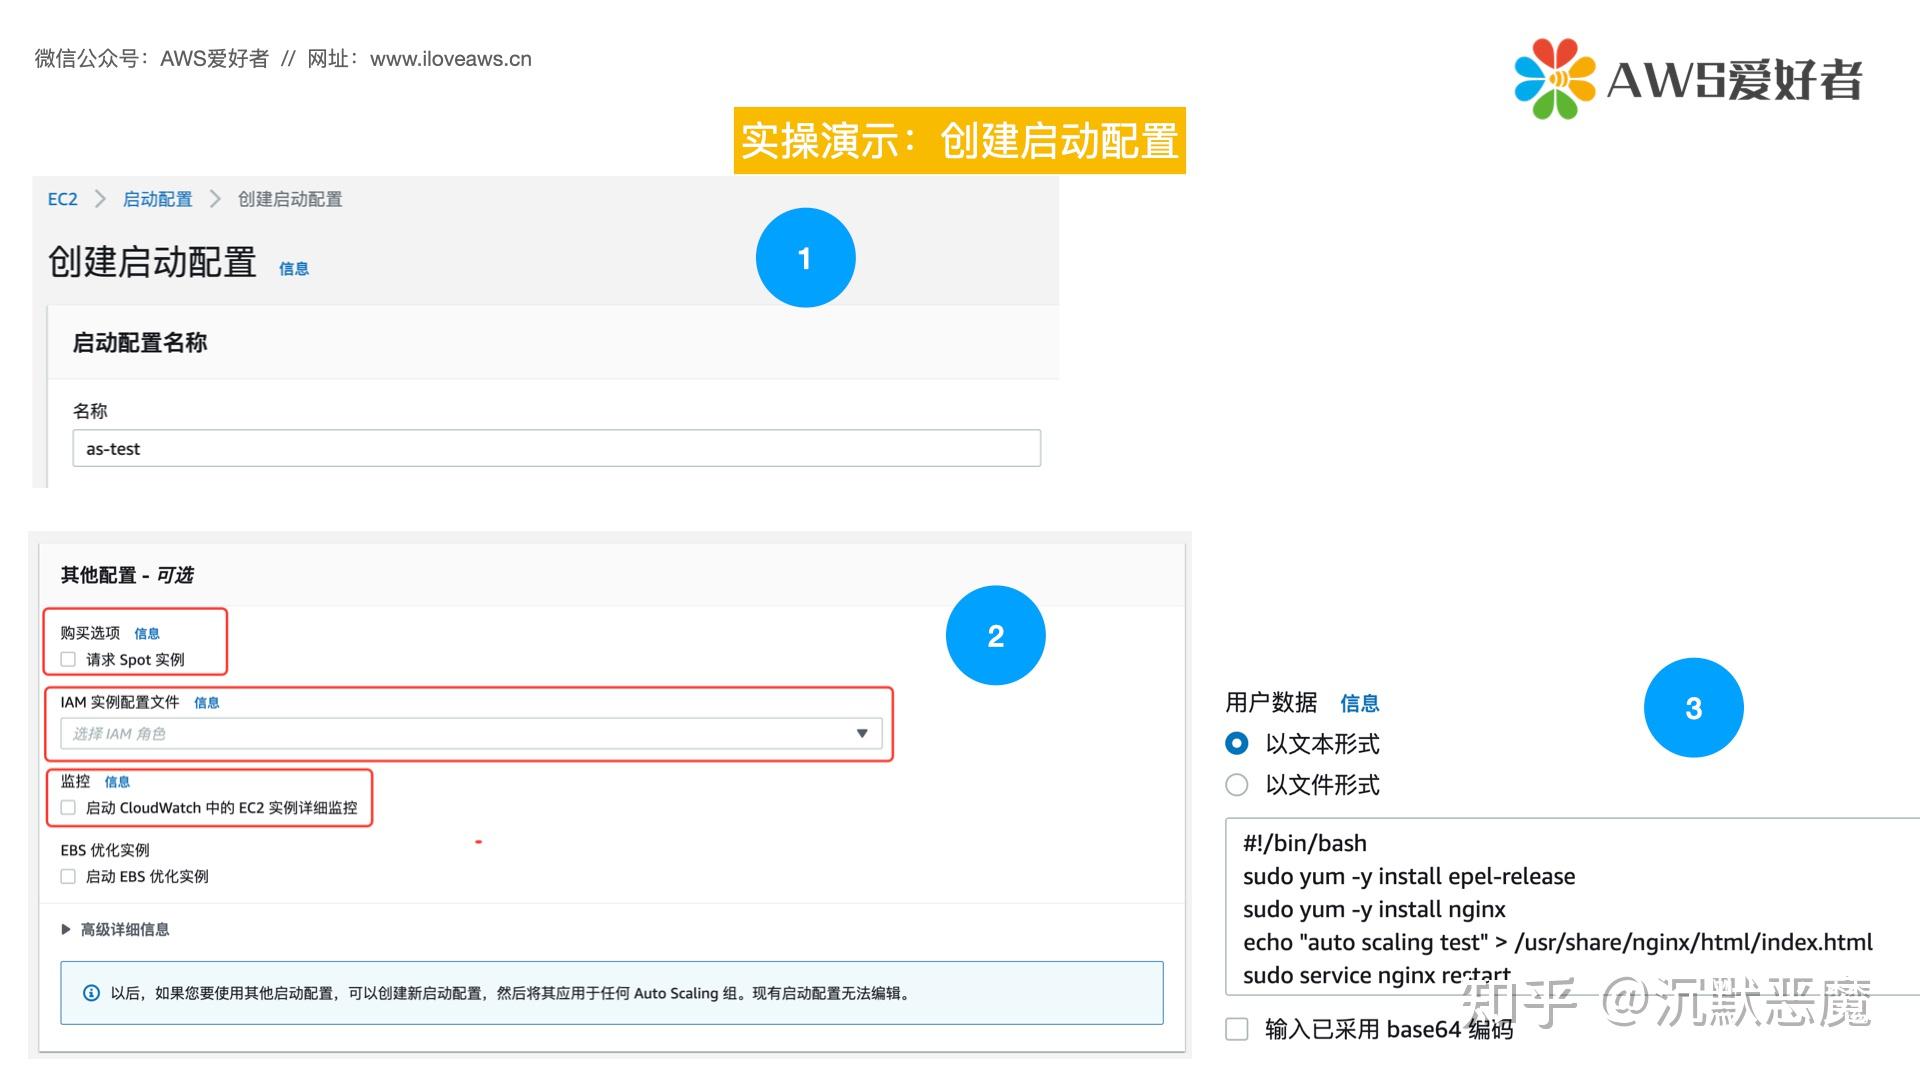Open 信息 link next to 购买选项

[x=147, y=633]
